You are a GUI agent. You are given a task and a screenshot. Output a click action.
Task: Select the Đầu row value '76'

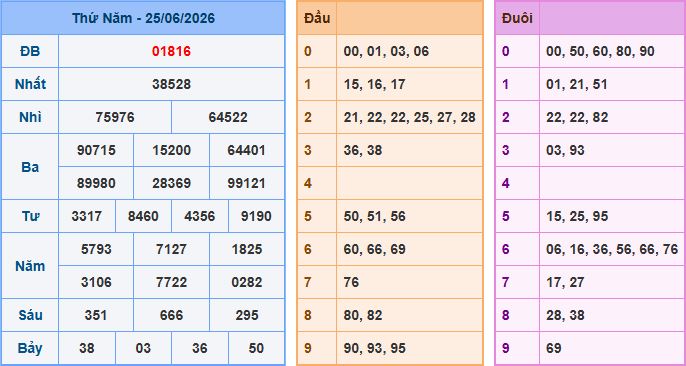point(351,282)
